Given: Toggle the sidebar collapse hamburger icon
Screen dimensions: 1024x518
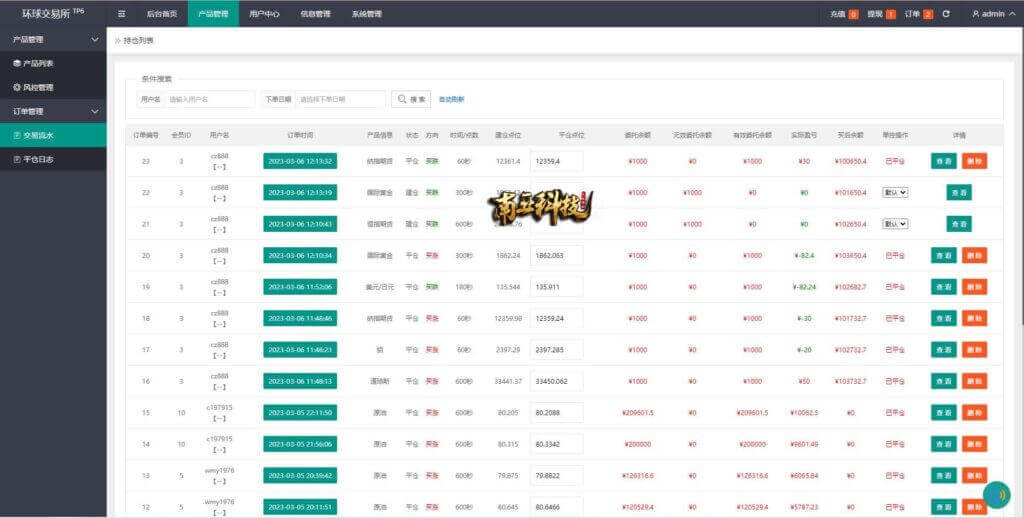Looking at the screenshot, I should coord(122,14).
